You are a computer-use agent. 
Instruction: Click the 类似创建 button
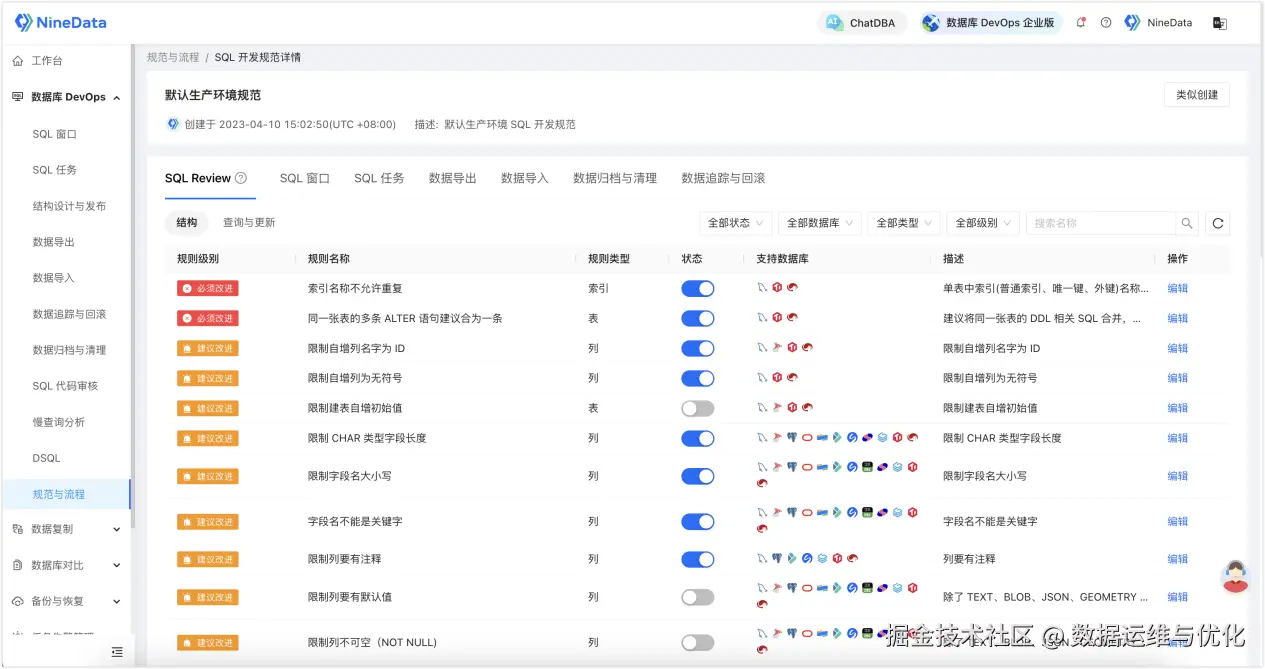(x=1197, y=95)
